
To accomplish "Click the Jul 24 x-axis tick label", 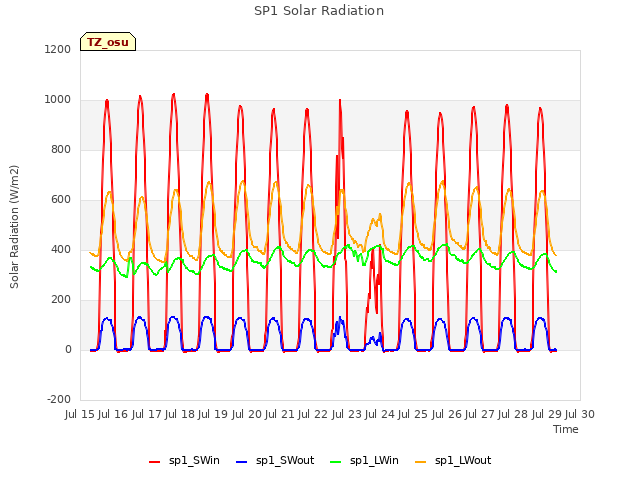I will pyautogui.click(x=380, y=414).
